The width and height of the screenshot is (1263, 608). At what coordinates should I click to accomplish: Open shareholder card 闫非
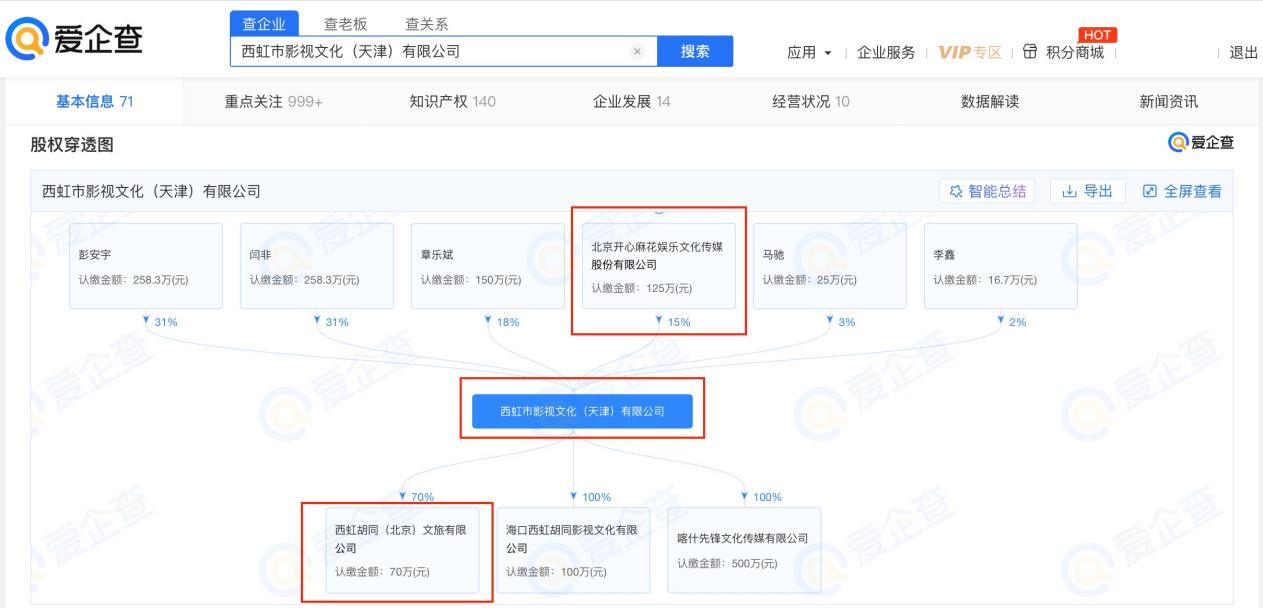317,265
